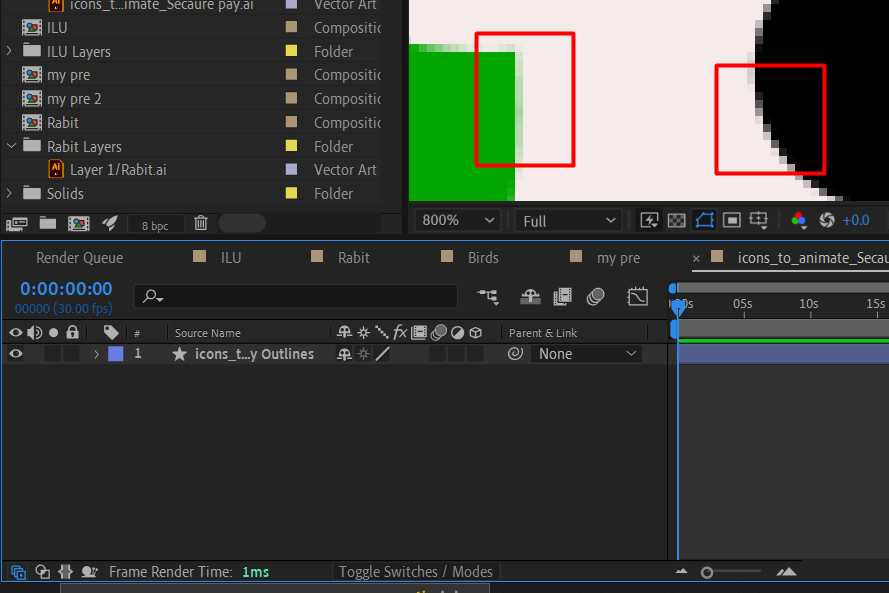The image size is (889, 593).
Task: Create a new composition from the Project panel
Action: click(x=79, y=222)
